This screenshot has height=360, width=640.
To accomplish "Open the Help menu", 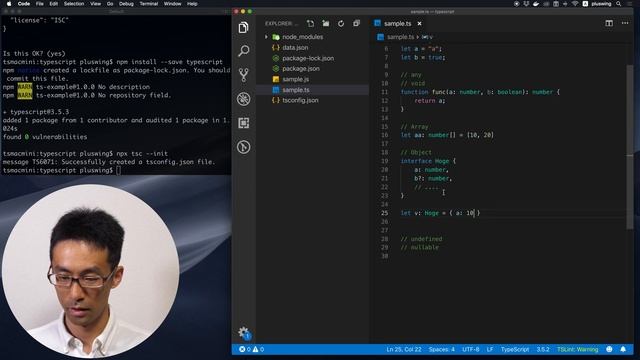I will click(192, 4).
